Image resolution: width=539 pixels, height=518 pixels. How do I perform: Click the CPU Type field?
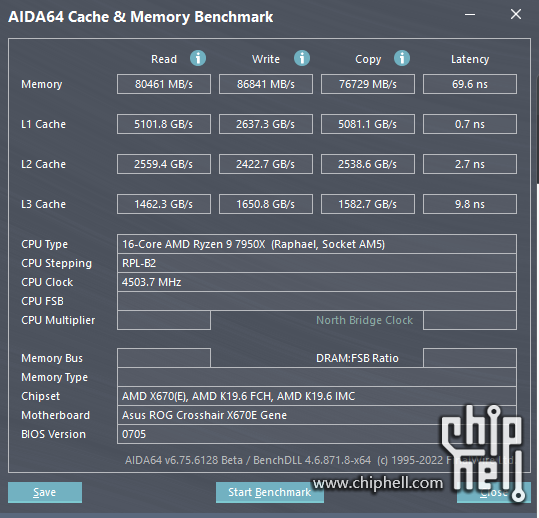click(317, 244)
